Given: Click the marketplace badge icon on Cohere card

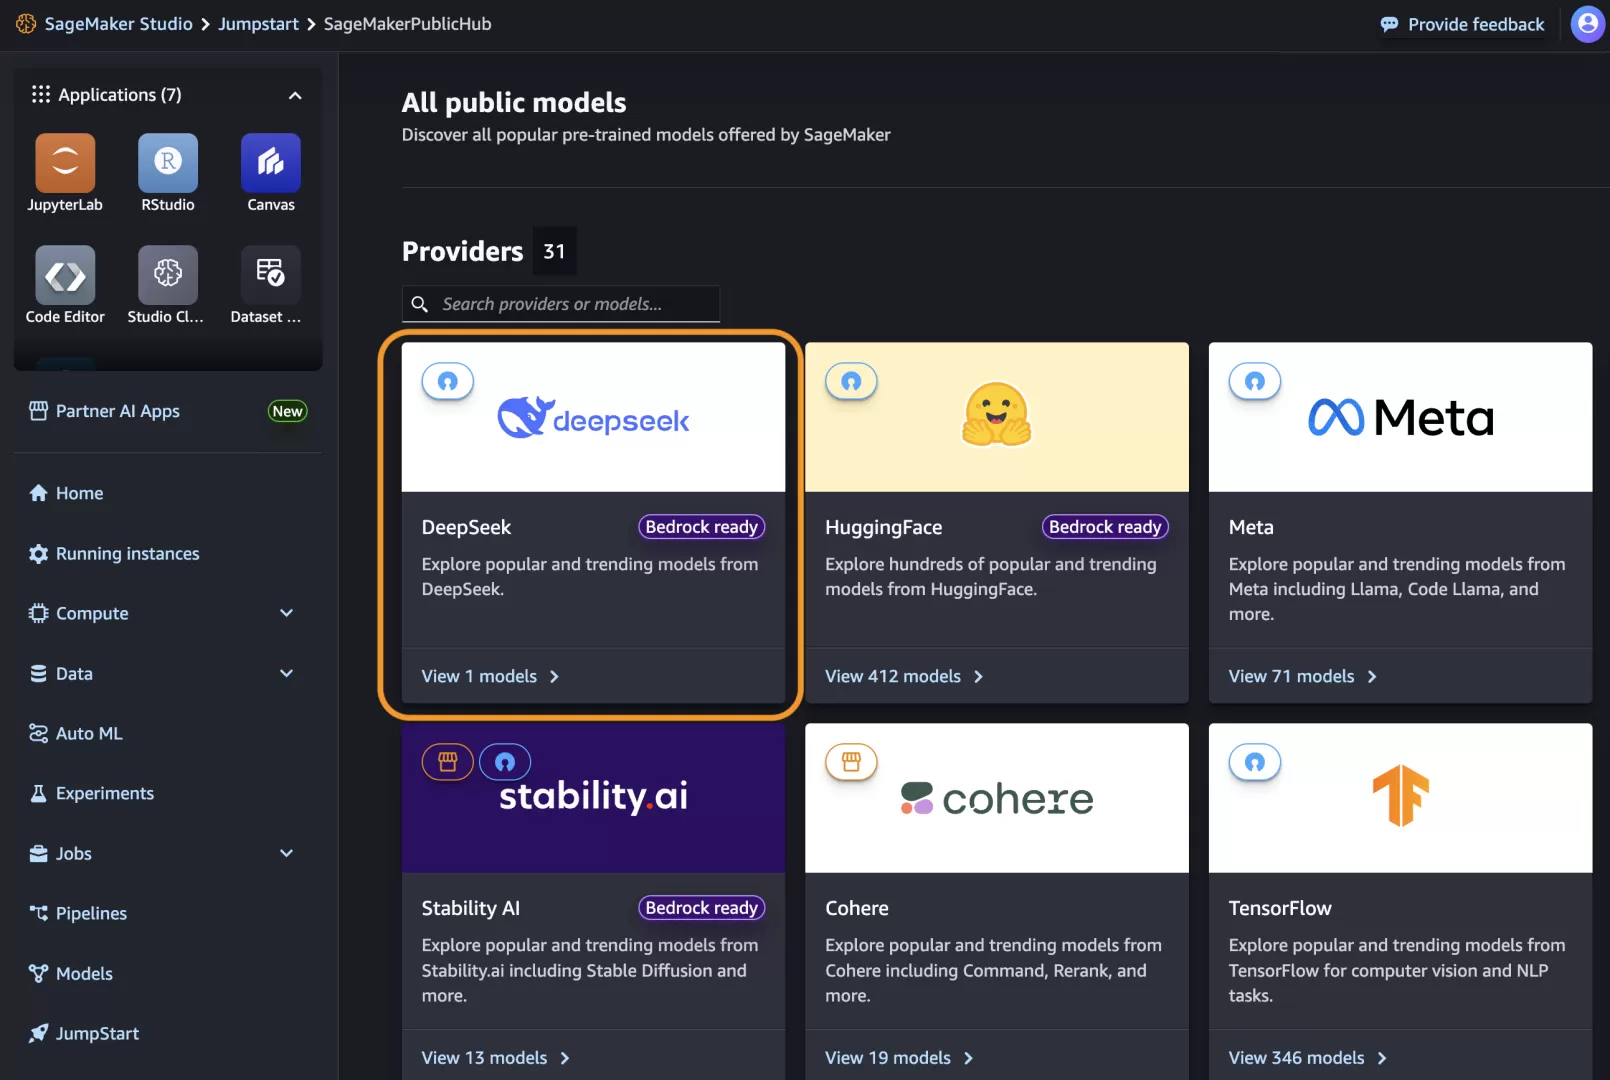Looking at the screenshot, I should (851, 762).
